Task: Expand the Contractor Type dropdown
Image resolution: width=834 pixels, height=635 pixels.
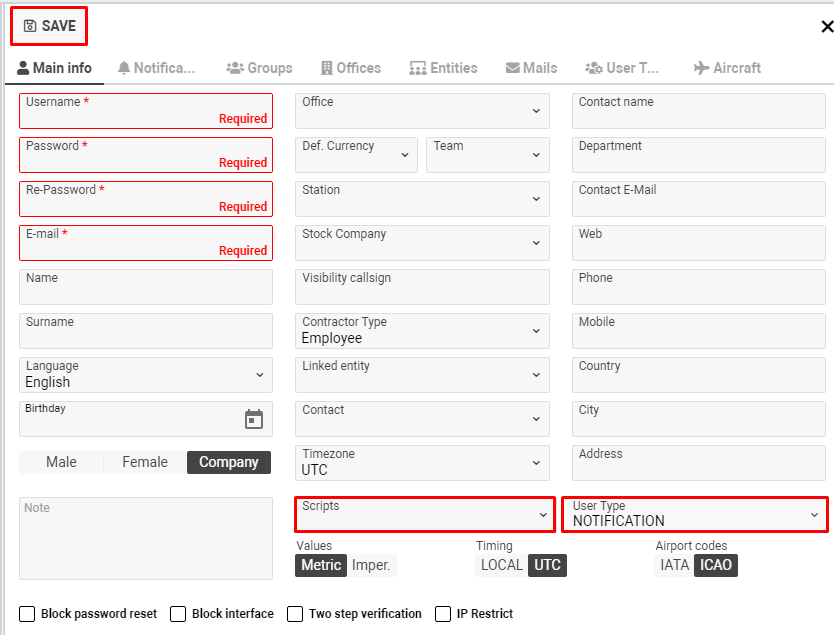Action: [538, 331]
